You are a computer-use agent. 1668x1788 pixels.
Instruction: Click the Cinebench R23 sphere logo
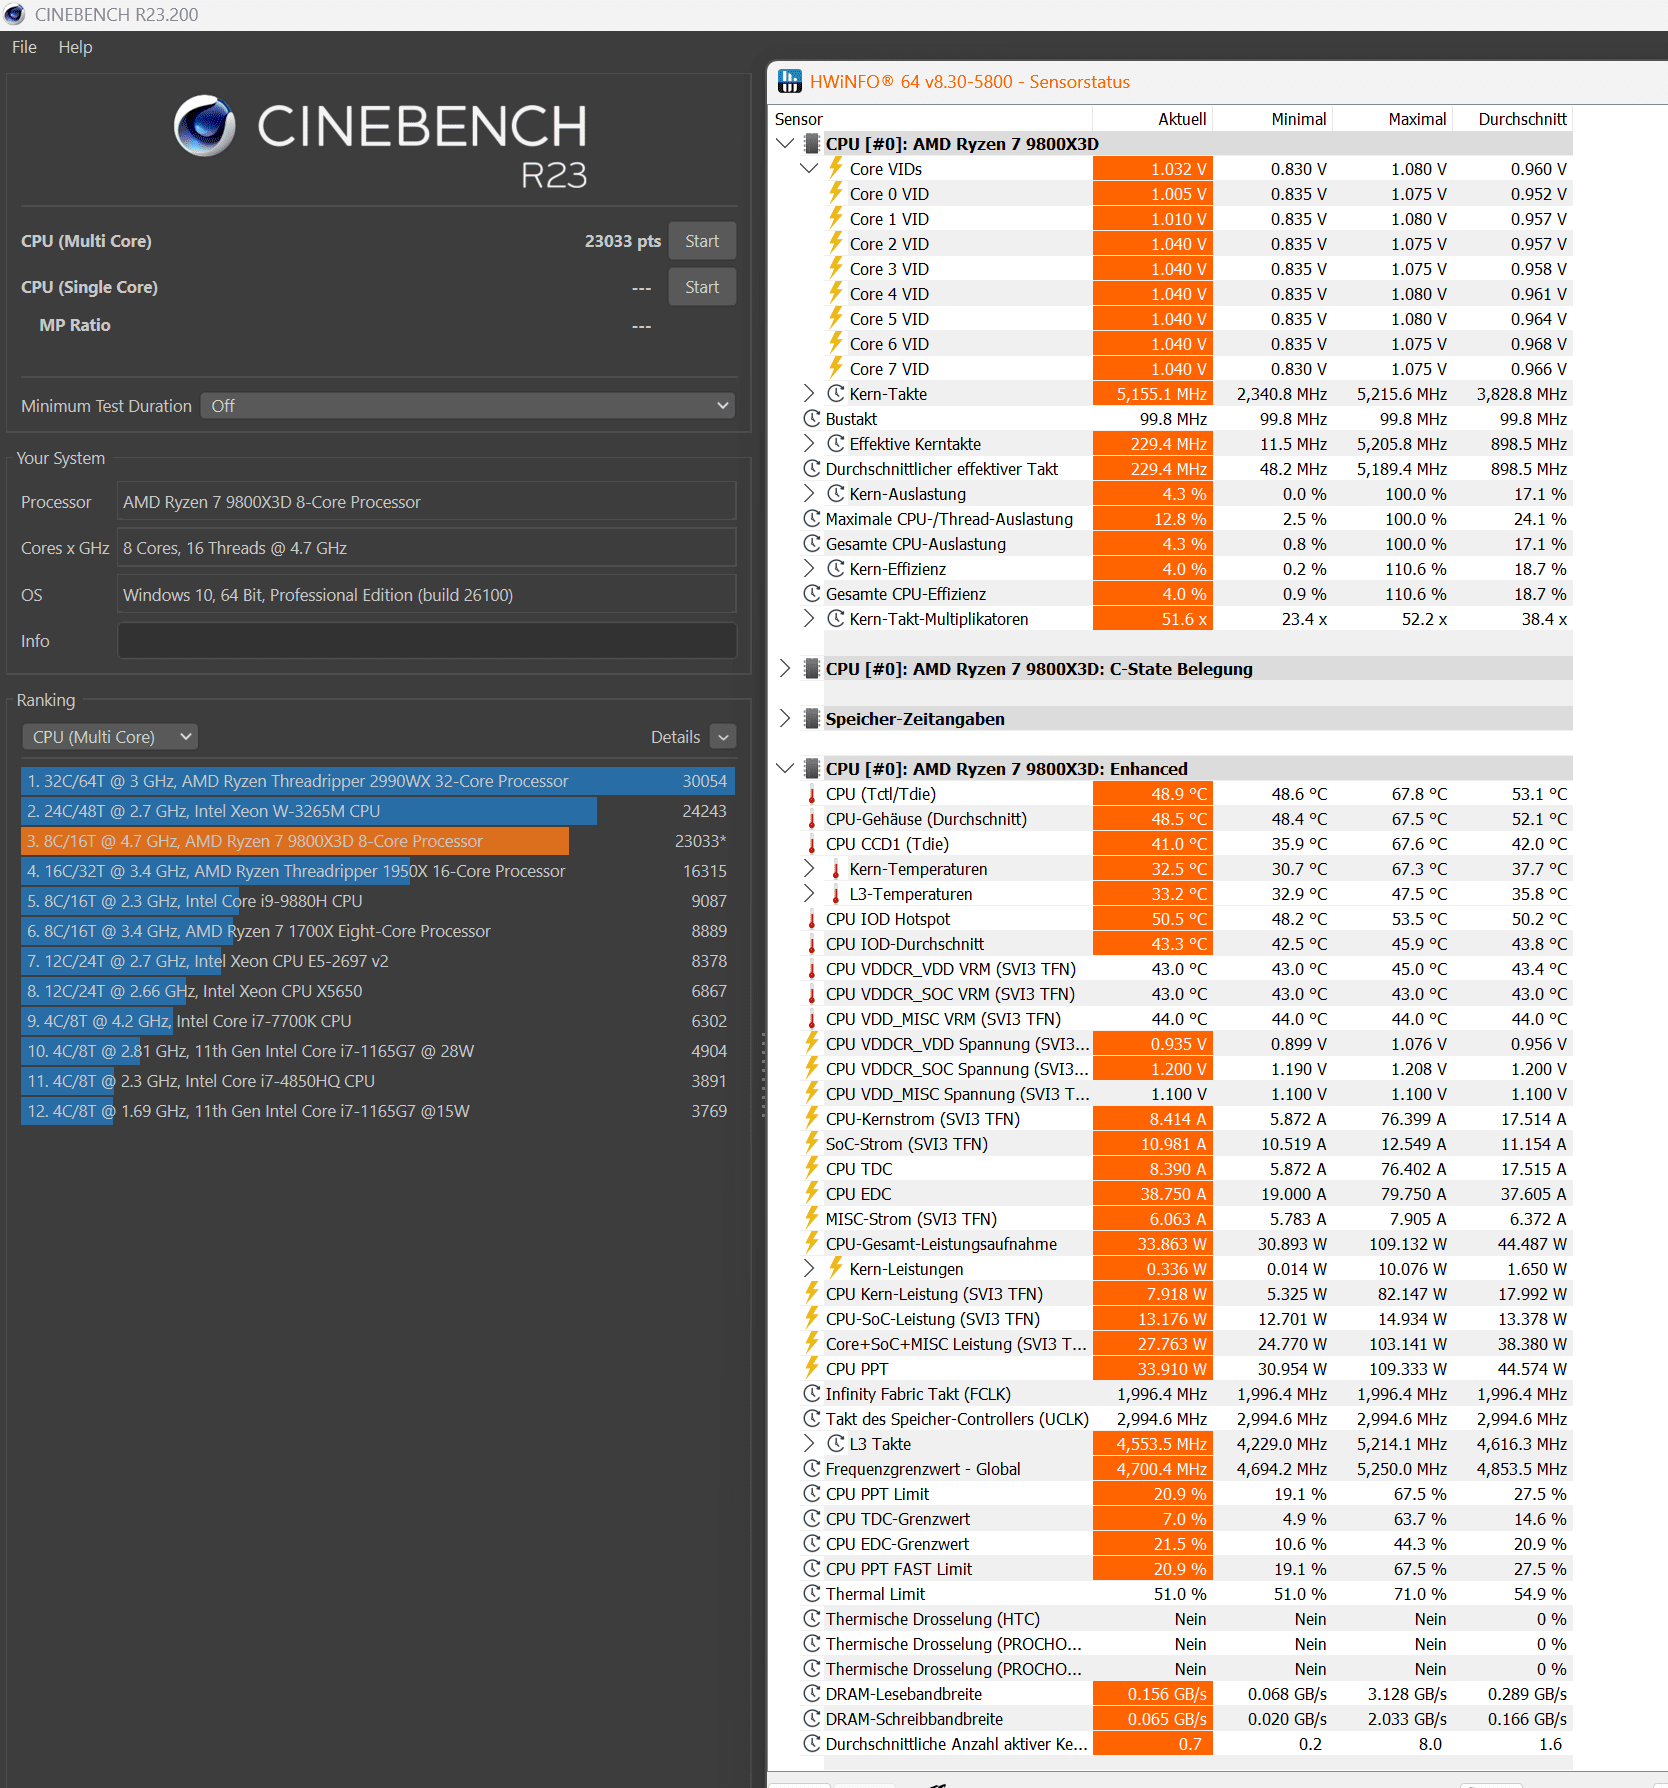point(205,126)
